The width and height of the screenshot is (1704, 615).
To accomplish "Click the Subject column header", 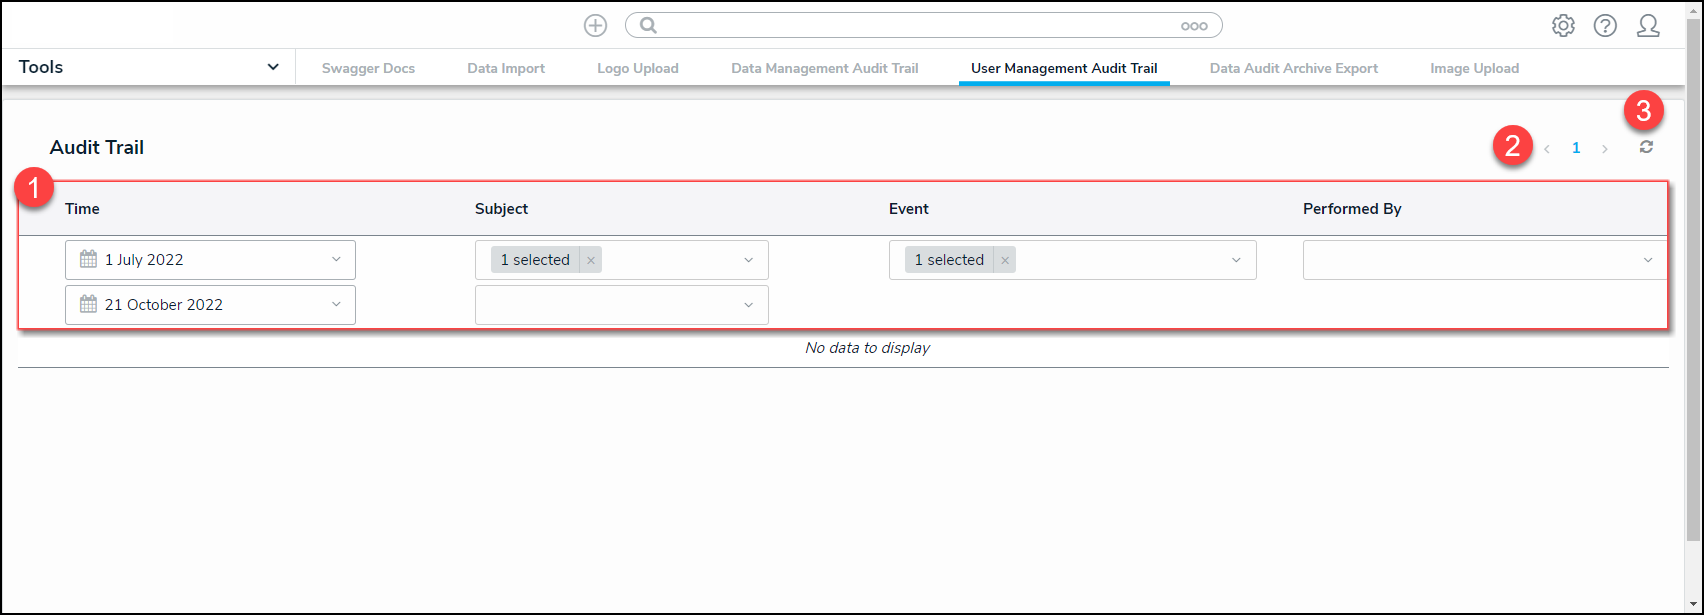I will [501, 209].
